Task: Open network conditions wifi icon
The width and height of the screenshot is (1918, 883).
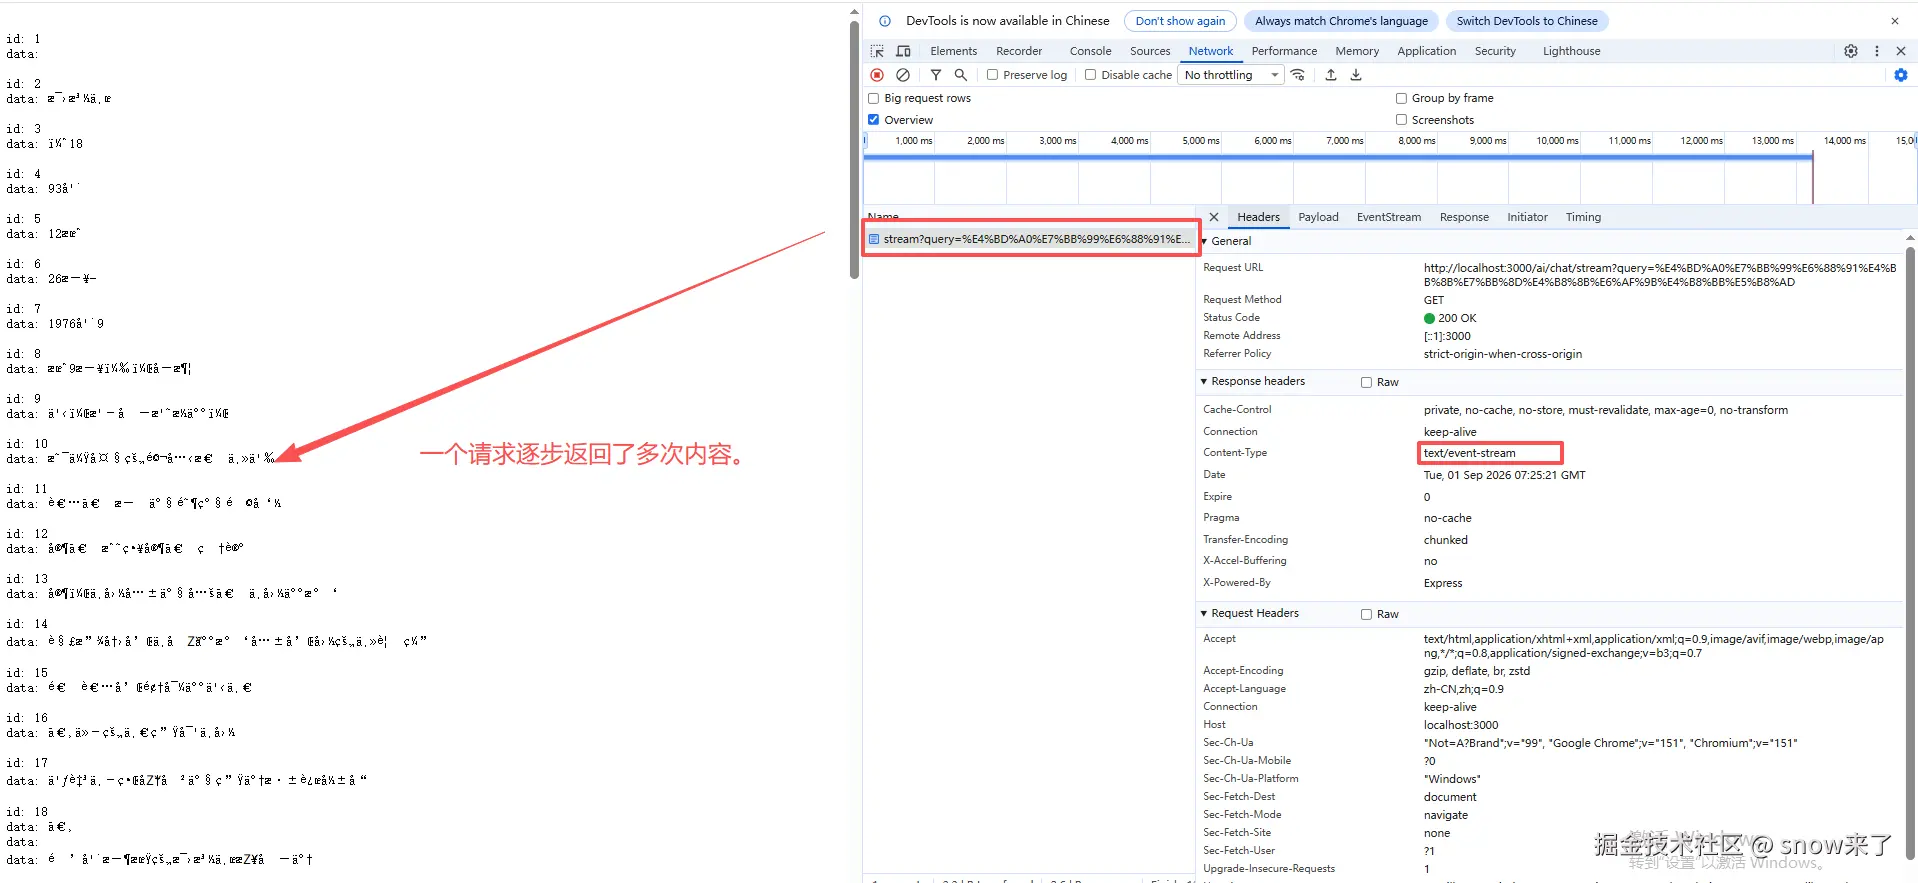Action: point(1298,75)
